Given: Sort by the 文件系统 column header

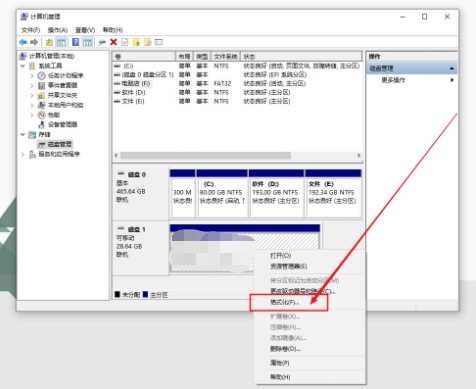Looking at the screenshot, I should (226, 56).
